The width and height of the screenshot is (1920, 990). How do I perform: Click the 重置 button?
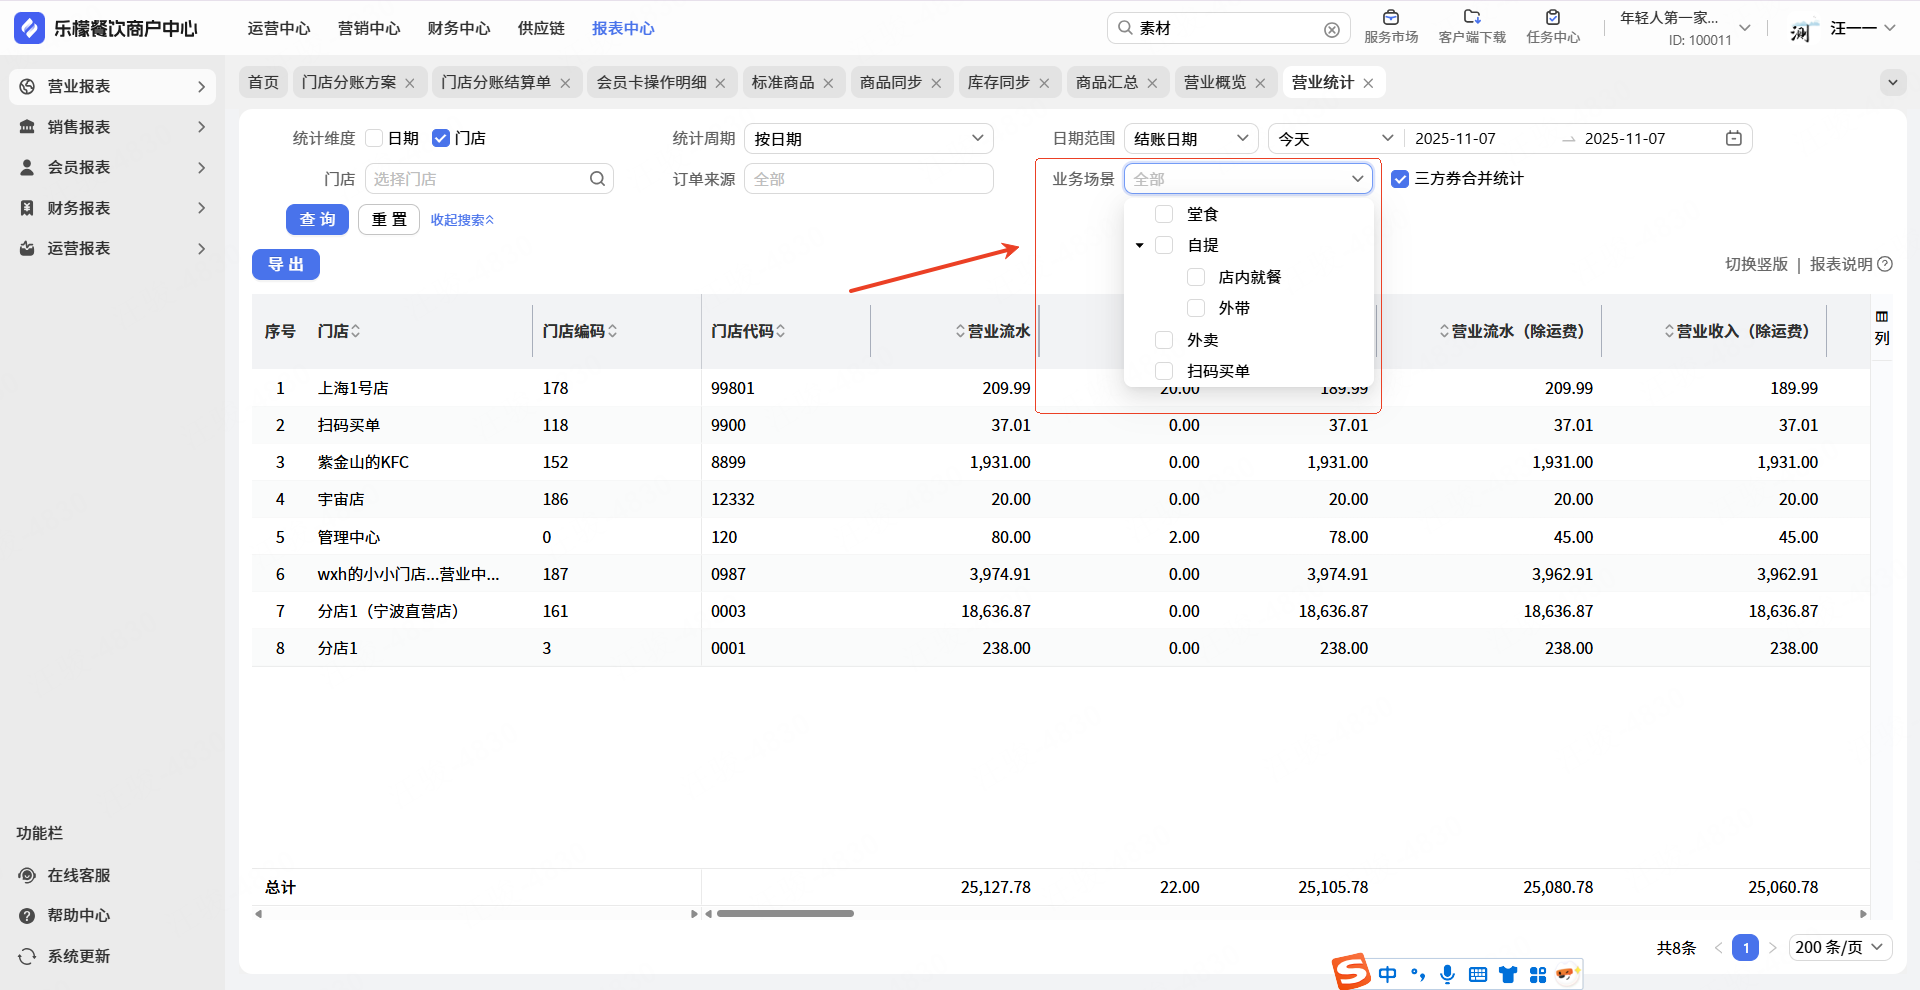coord(389,219)
